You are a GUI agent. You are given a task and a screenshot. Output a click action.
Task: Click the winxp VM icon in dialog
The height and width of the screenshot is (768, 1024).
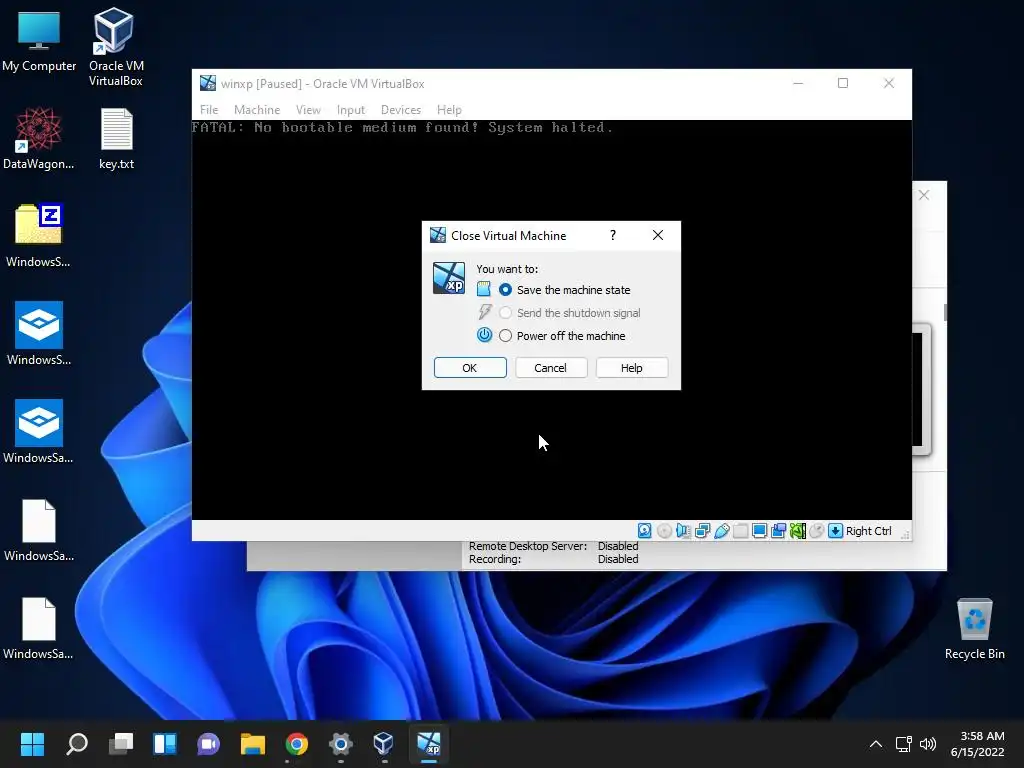tap(449, 278)
